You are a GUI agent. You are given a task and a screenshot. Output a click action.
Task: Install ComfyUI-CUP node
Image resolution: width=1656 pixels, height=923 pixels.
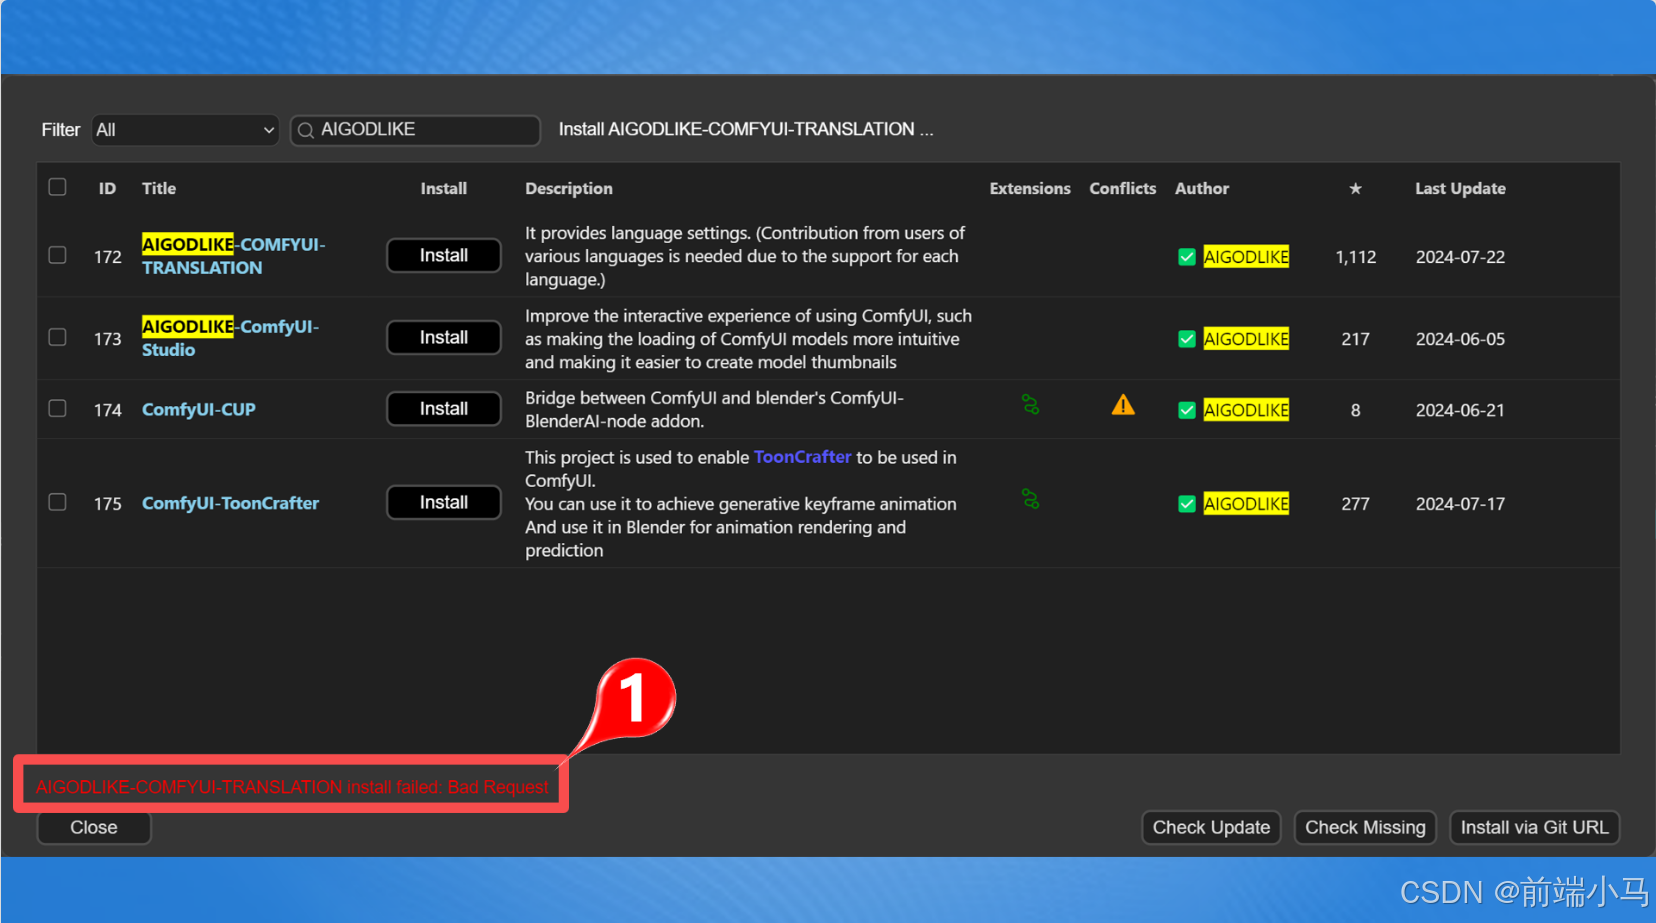tap(444, 408)
